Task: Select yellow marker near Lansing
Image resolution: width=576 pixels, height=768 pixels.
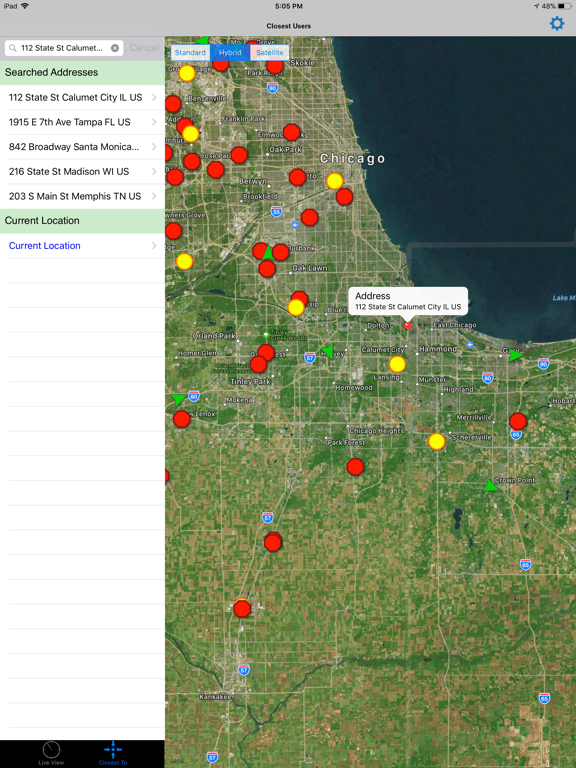Action: point(397,364)
